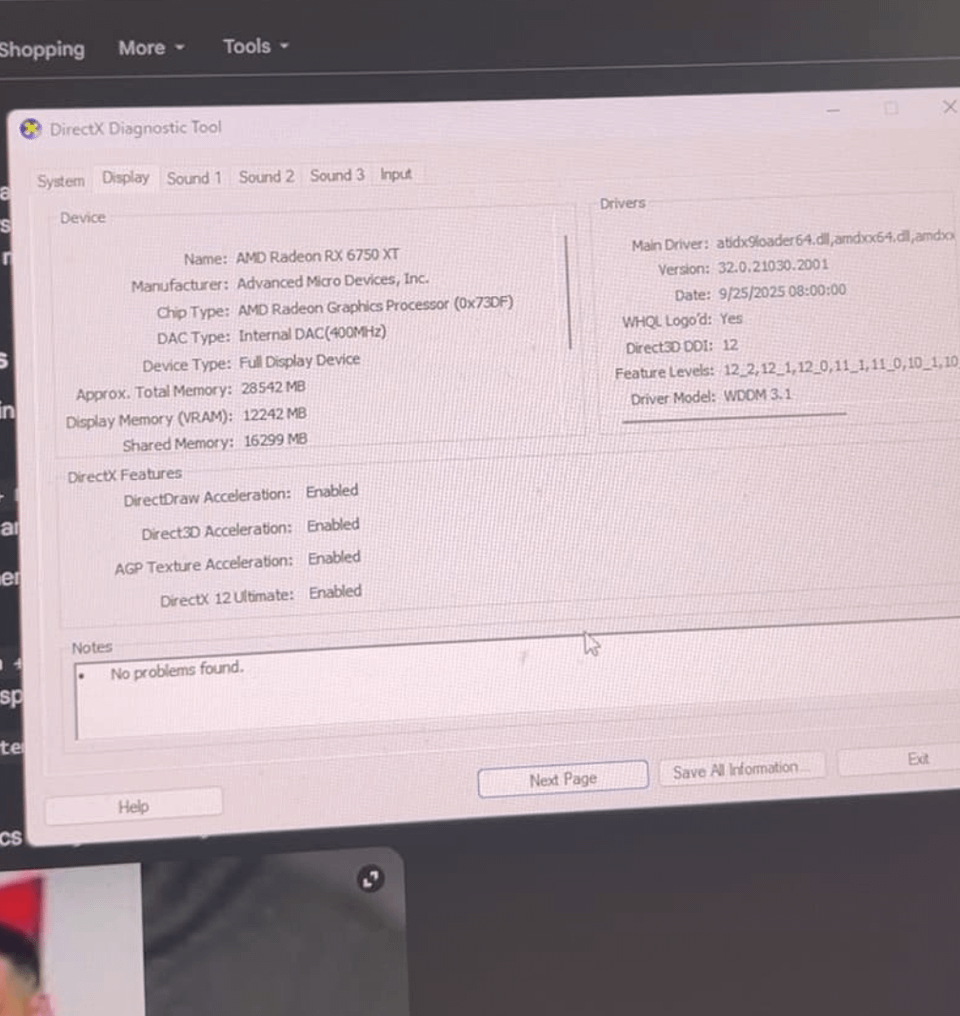
Task: Minimize the DirectX Diagnostic Tool window
Action: click(833, 111)
